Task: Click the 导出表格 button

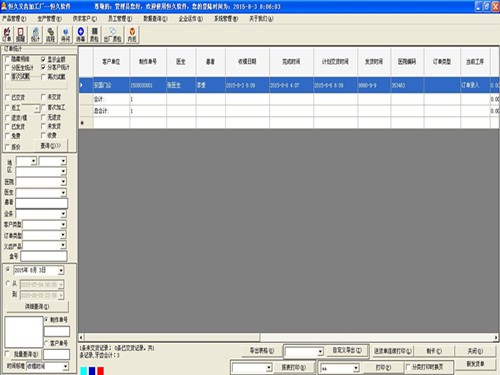Action: pos(262,351)
